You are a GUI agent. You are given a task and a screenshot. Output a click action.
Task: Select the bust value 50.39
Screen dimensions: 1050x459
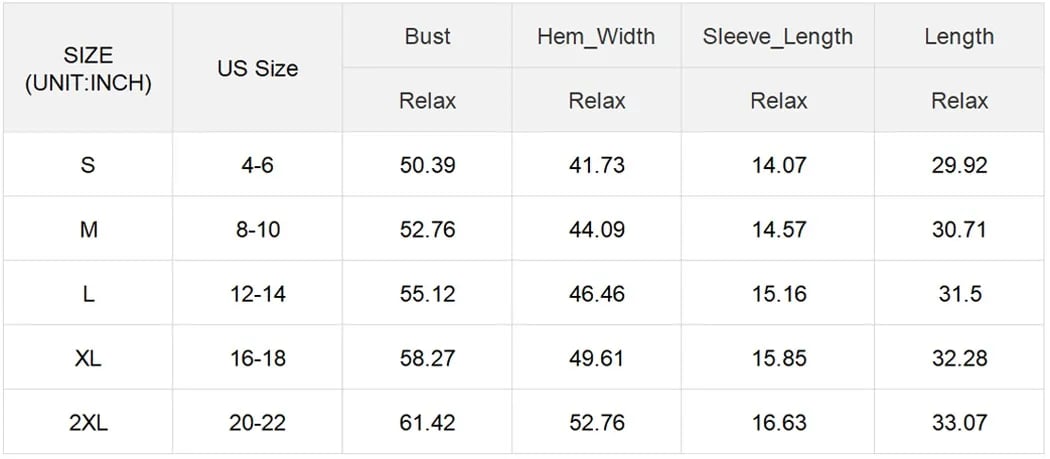pyautogui.click(x=427, y=165)
